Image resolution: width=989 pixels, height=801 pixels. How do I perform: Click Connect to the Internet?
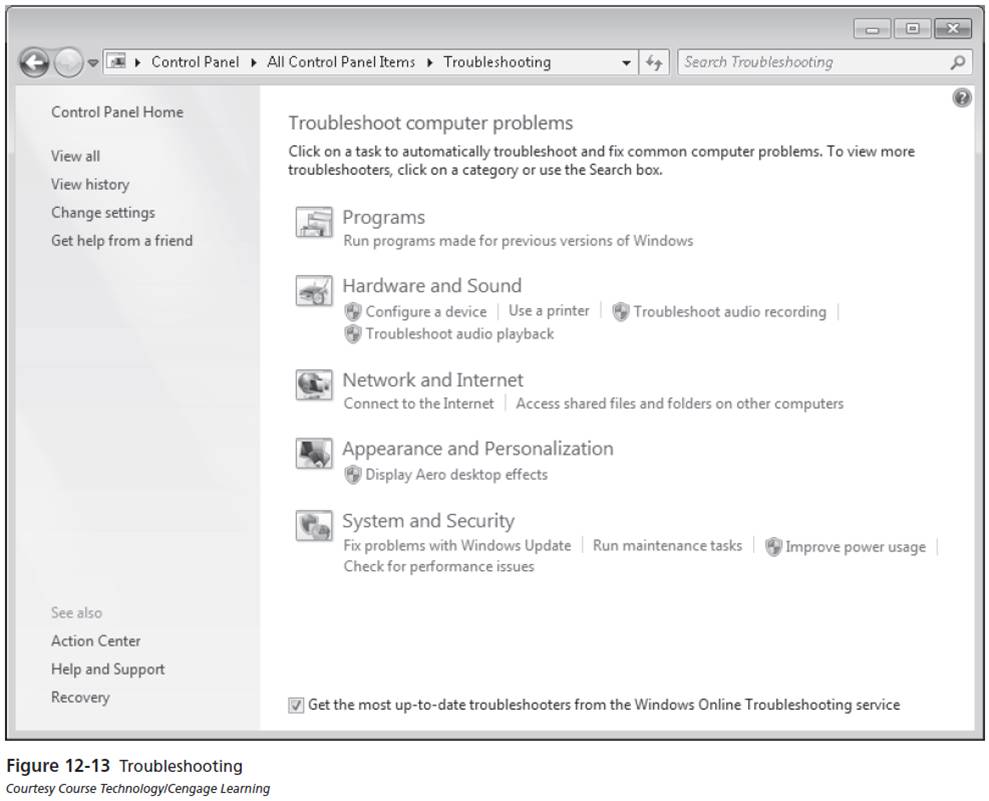click(x=419, y=404)
